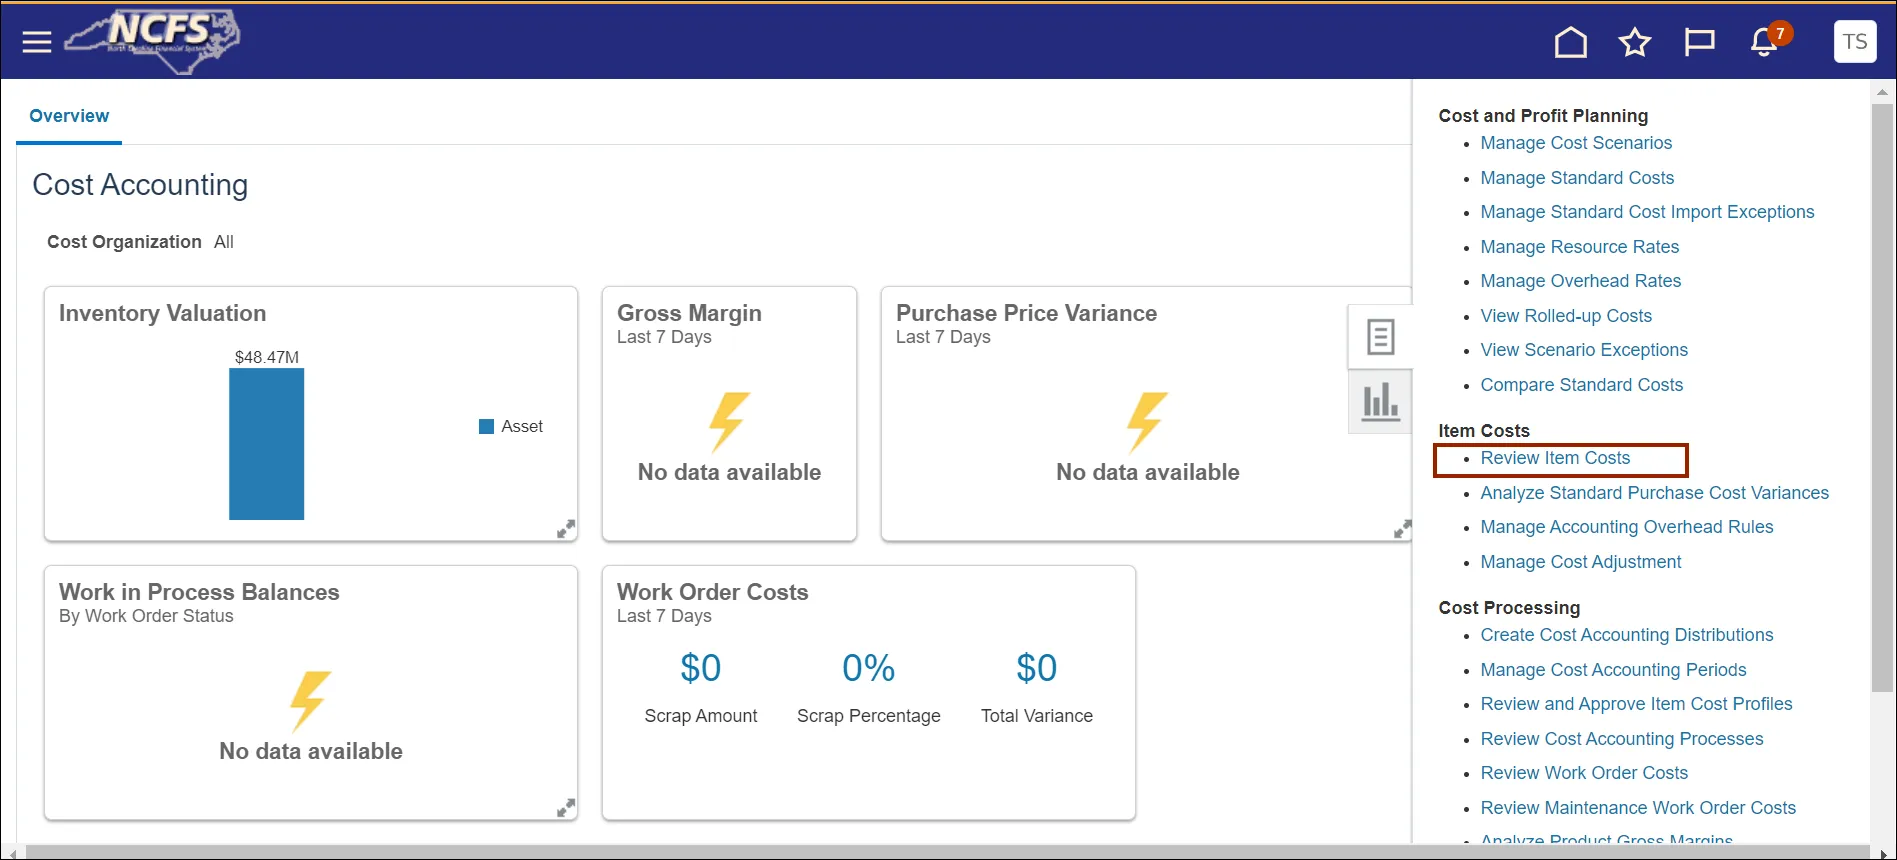
Task: Expand the Inventory Valuation card
Action: [x=566, y=529]
